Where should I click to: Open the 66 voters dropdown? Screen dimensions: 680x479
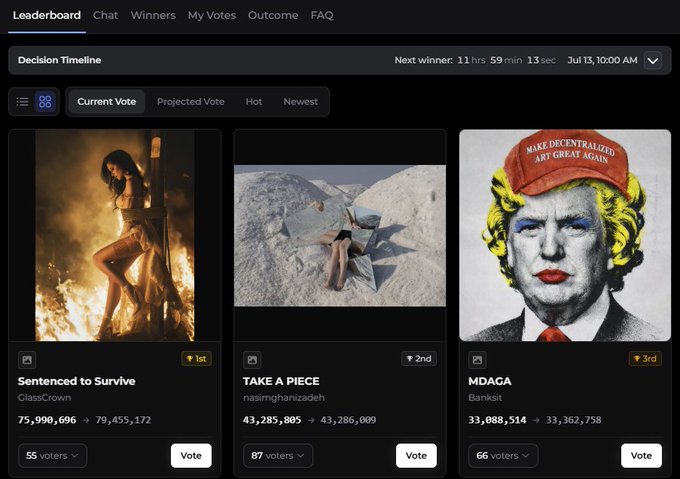[503, 456]
